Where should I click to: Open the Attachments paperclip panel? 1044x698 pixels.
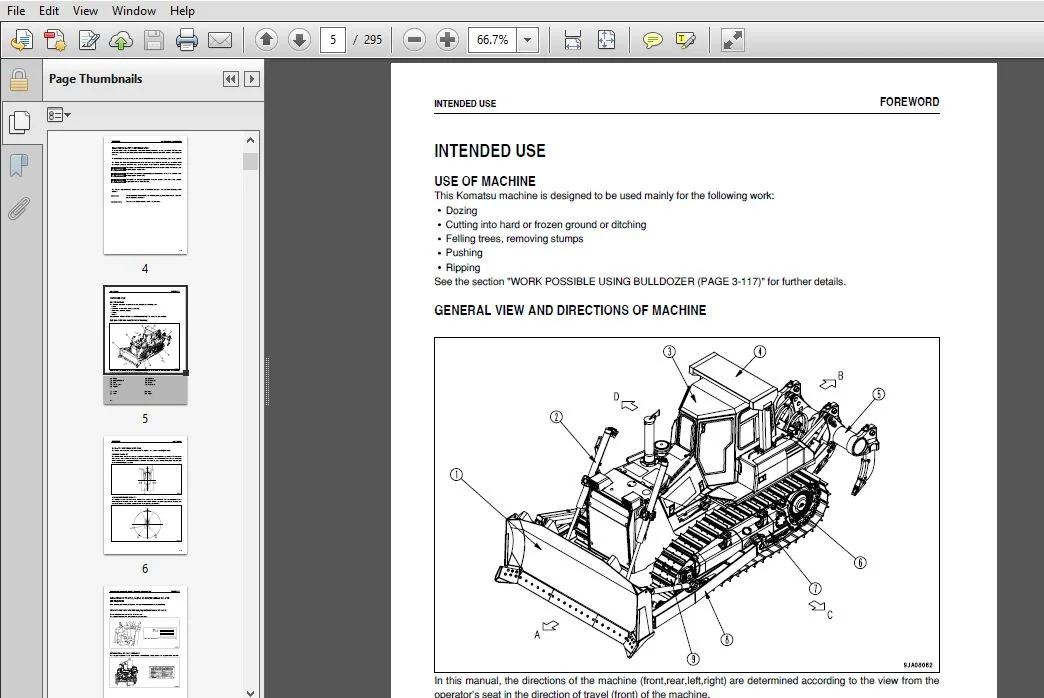pyautogui.click(x=19, y=208)
